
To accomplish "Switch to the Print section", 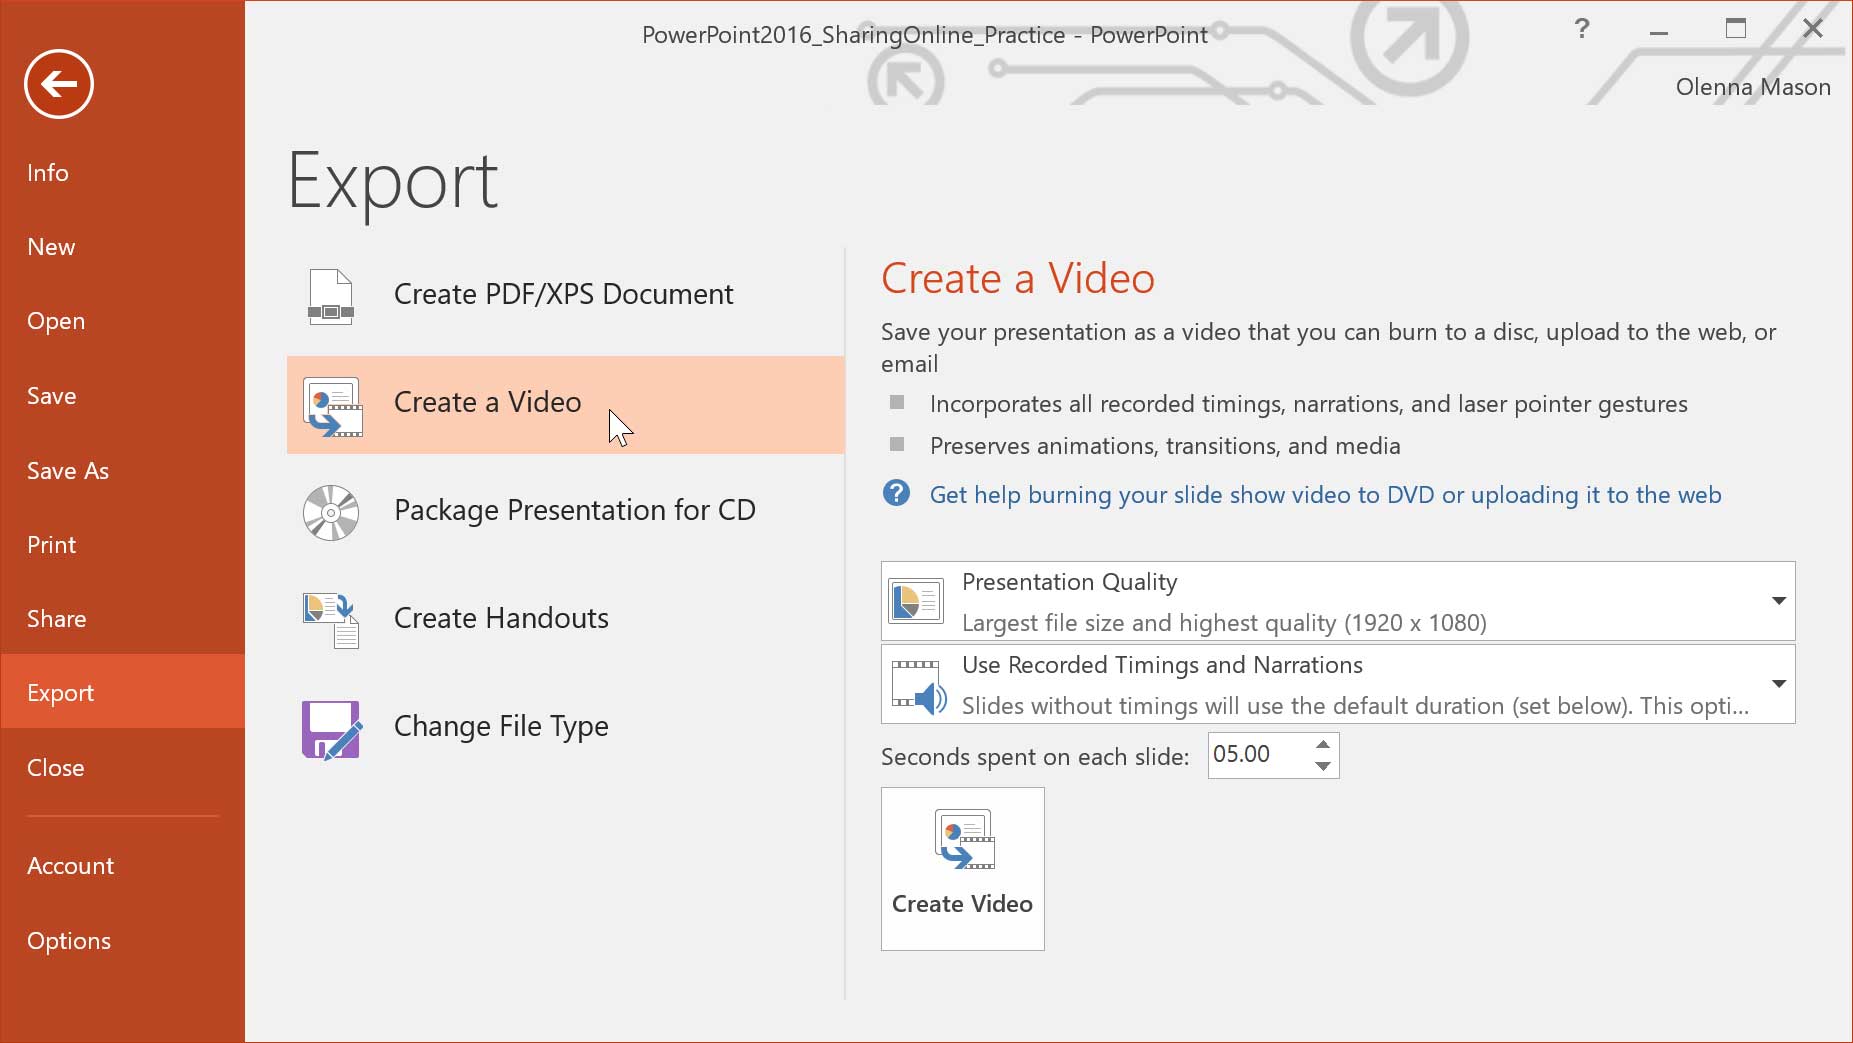I will point(51,544).
